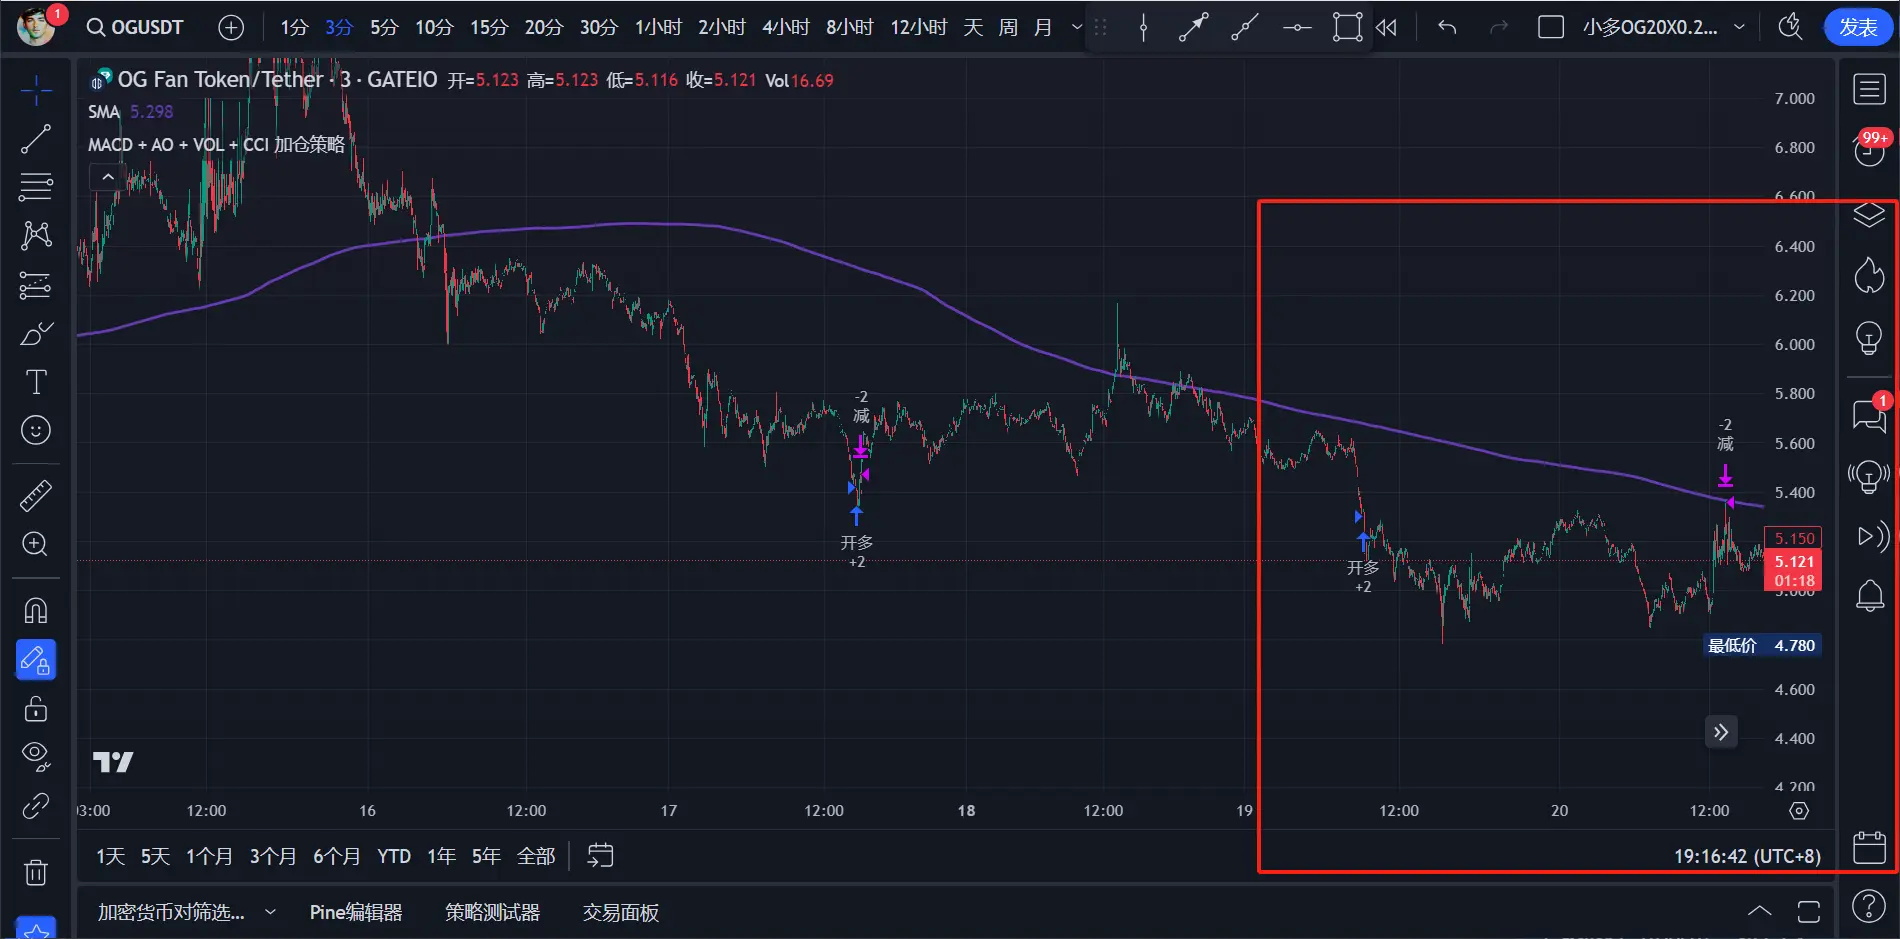Open the layout name dropdown arrow
Viewport: 1900px width, 939px height.
(1739, 27)
